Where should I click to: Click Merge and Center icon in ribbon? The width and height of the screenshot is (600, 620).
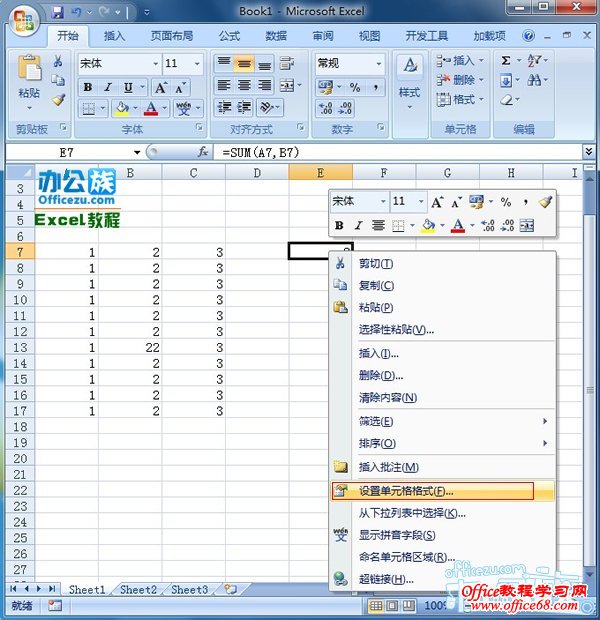[288, 85]
